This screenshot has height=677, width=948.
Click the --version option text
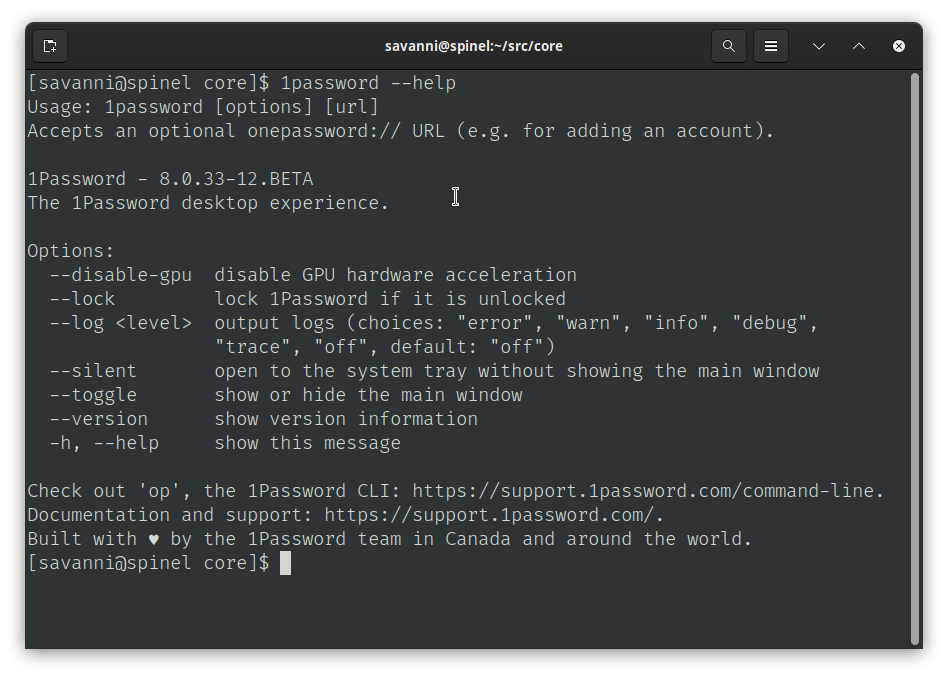pyautogui.click(x=99, y=419)
